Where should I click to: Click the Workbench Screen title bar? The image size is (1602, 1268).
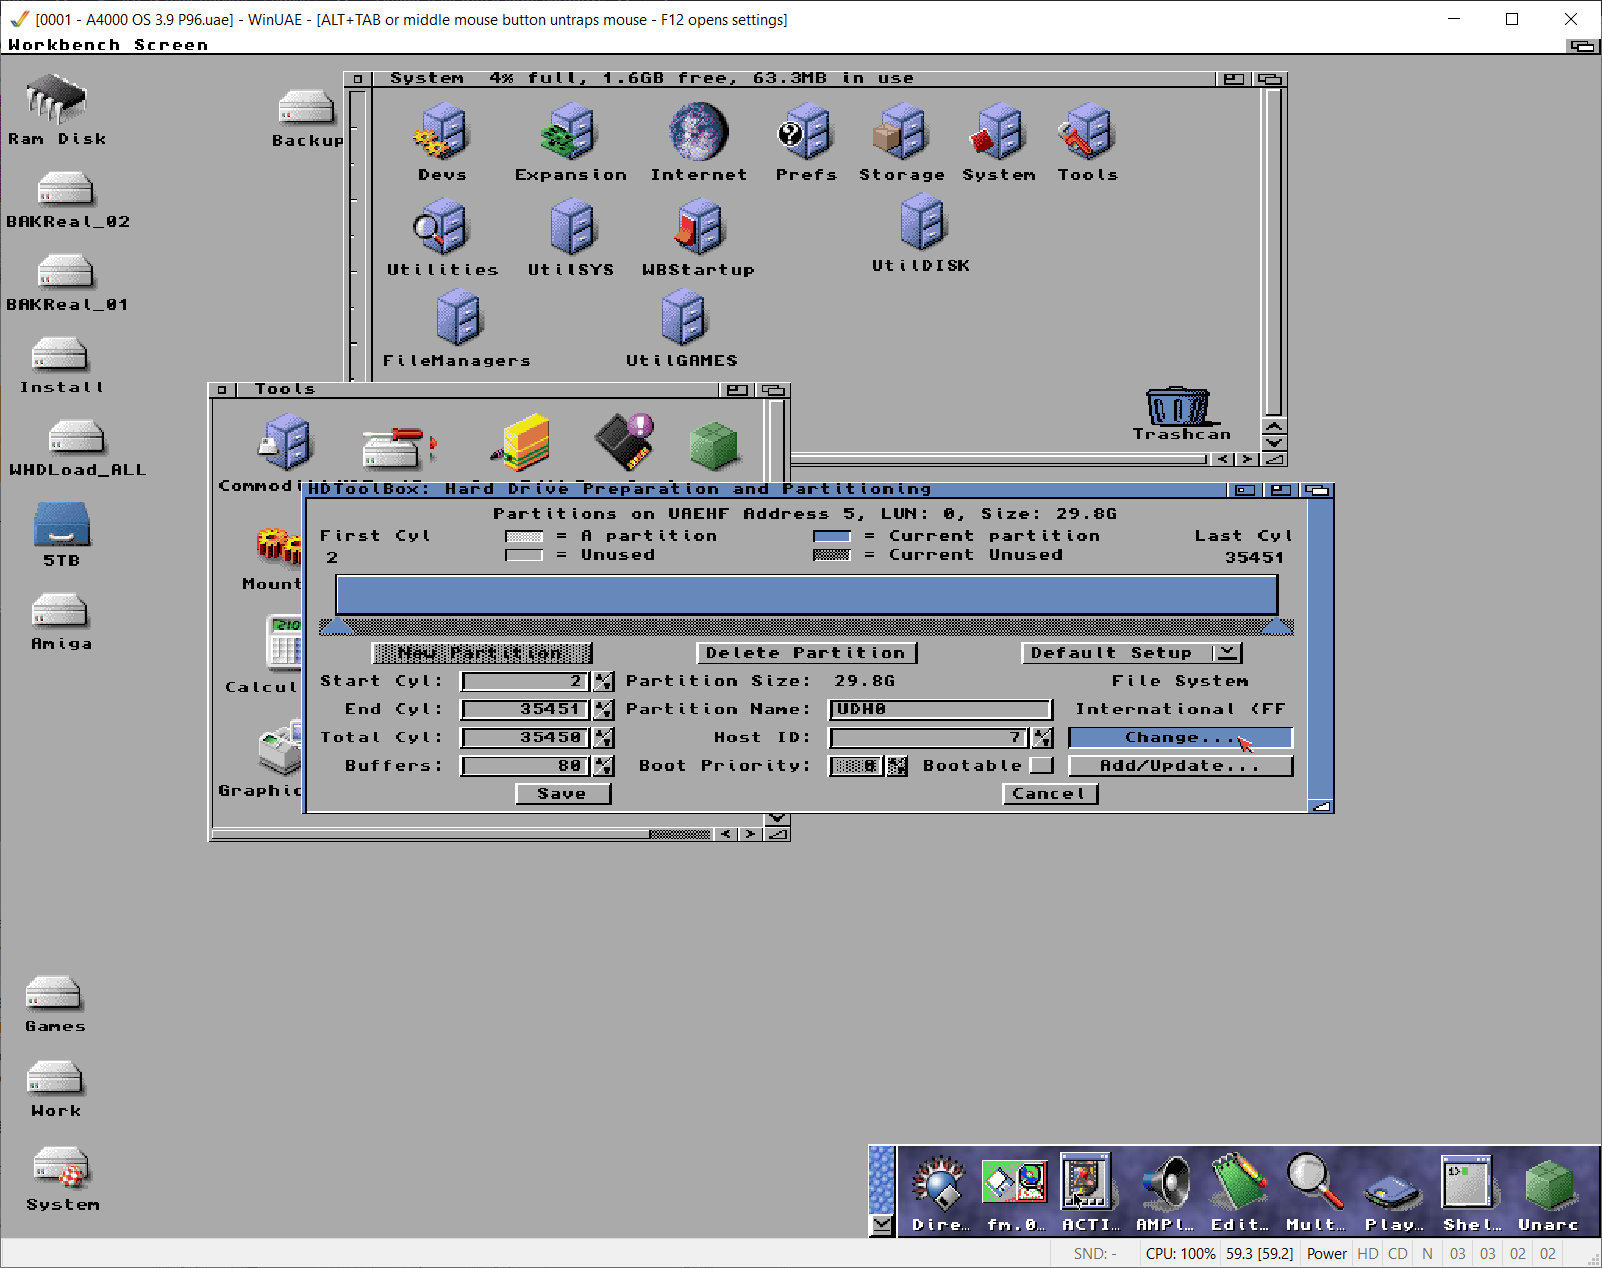(x=780, y=45)
